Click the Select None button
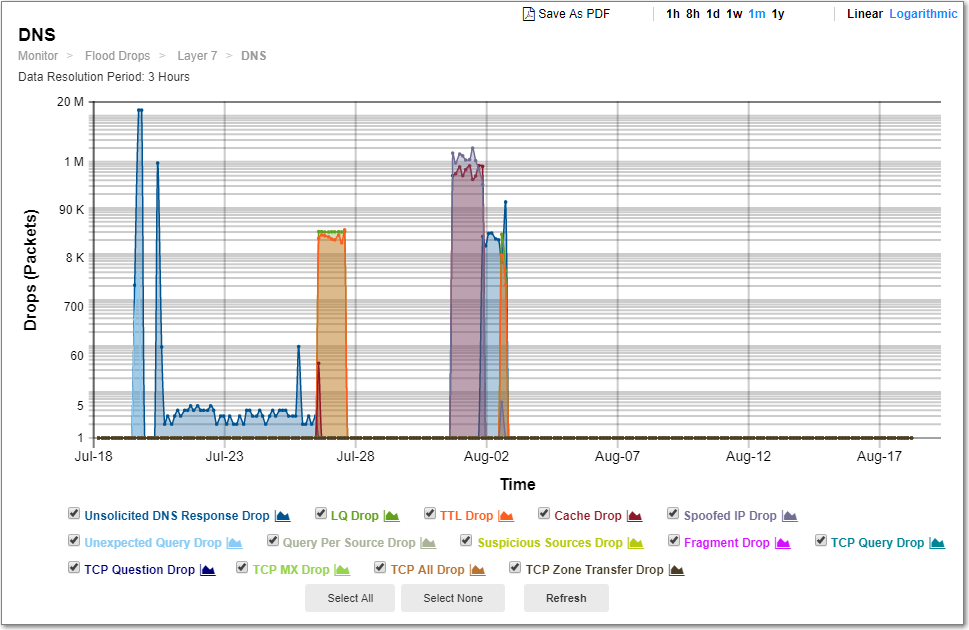969x630 pixels. coord(452,598)
